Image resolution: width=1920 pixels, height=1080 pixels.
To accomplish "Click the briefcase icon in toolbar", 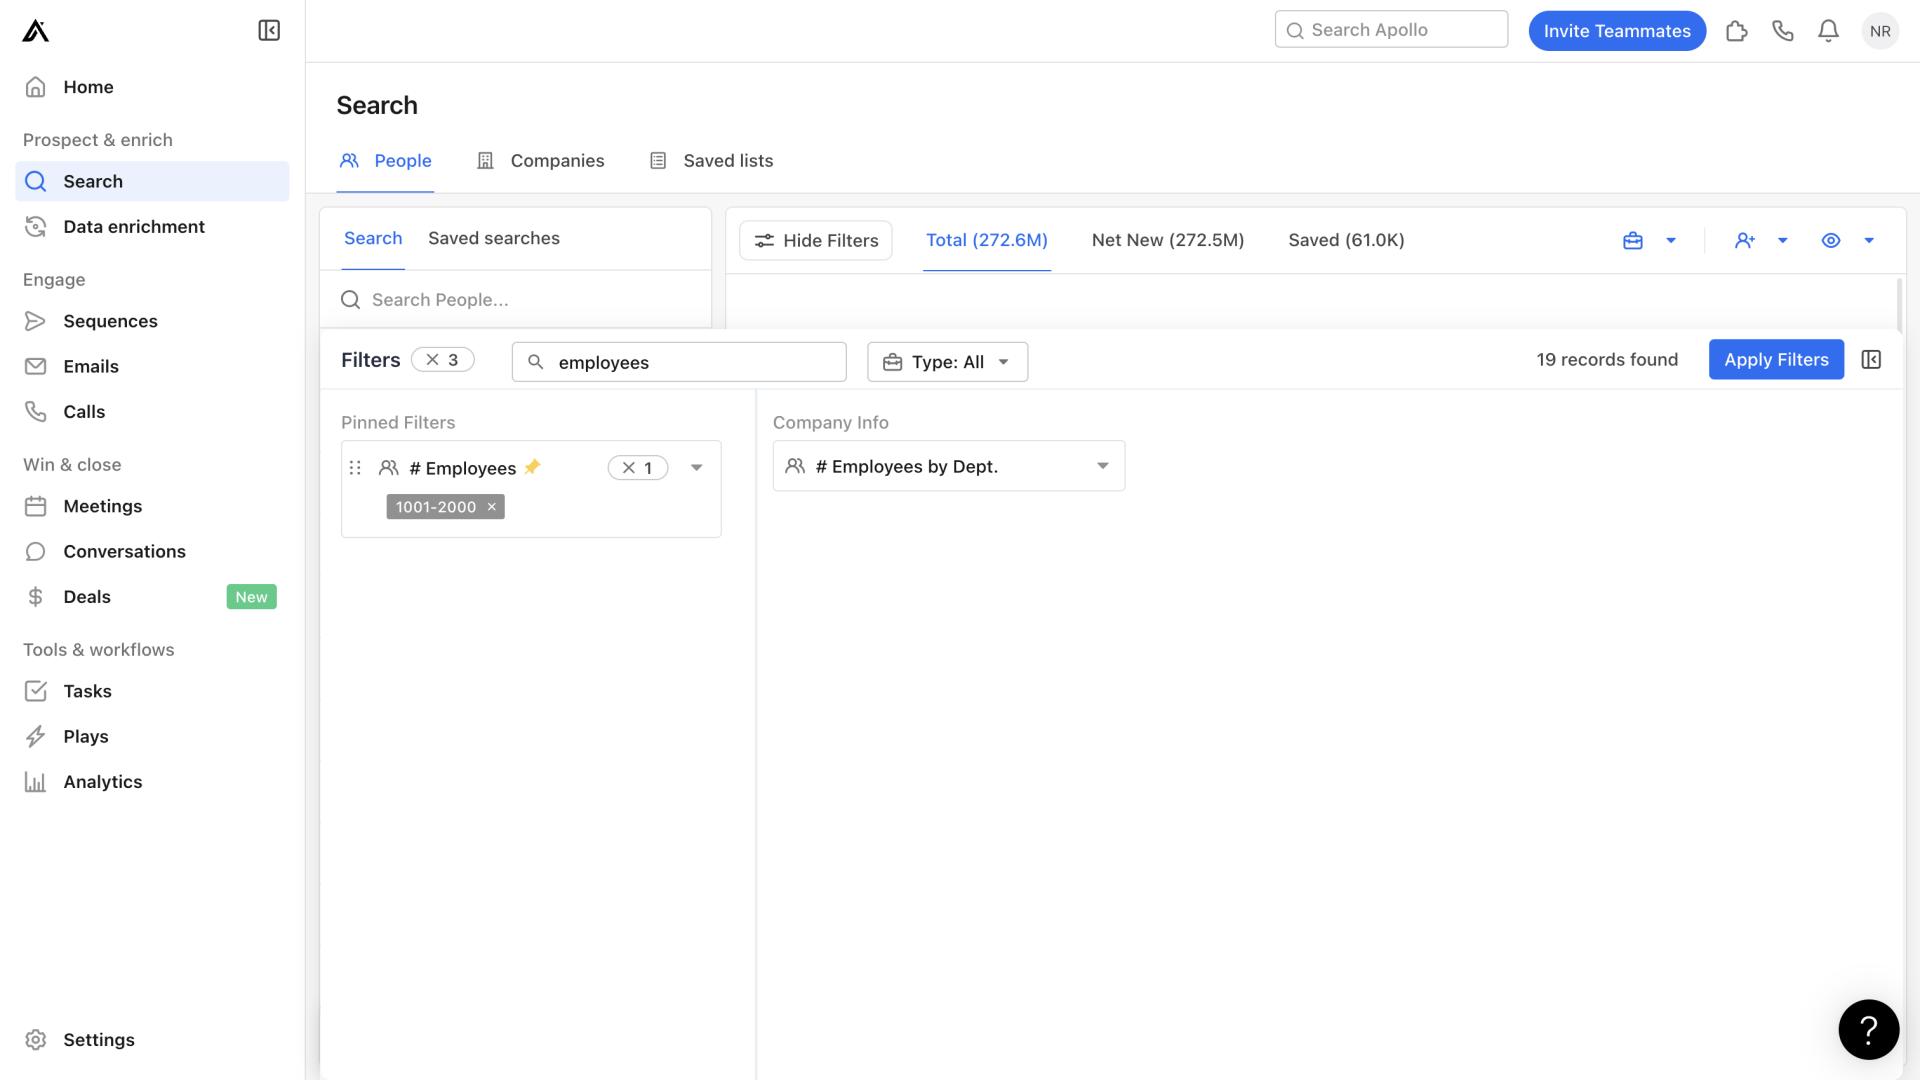I will 1633,240.
